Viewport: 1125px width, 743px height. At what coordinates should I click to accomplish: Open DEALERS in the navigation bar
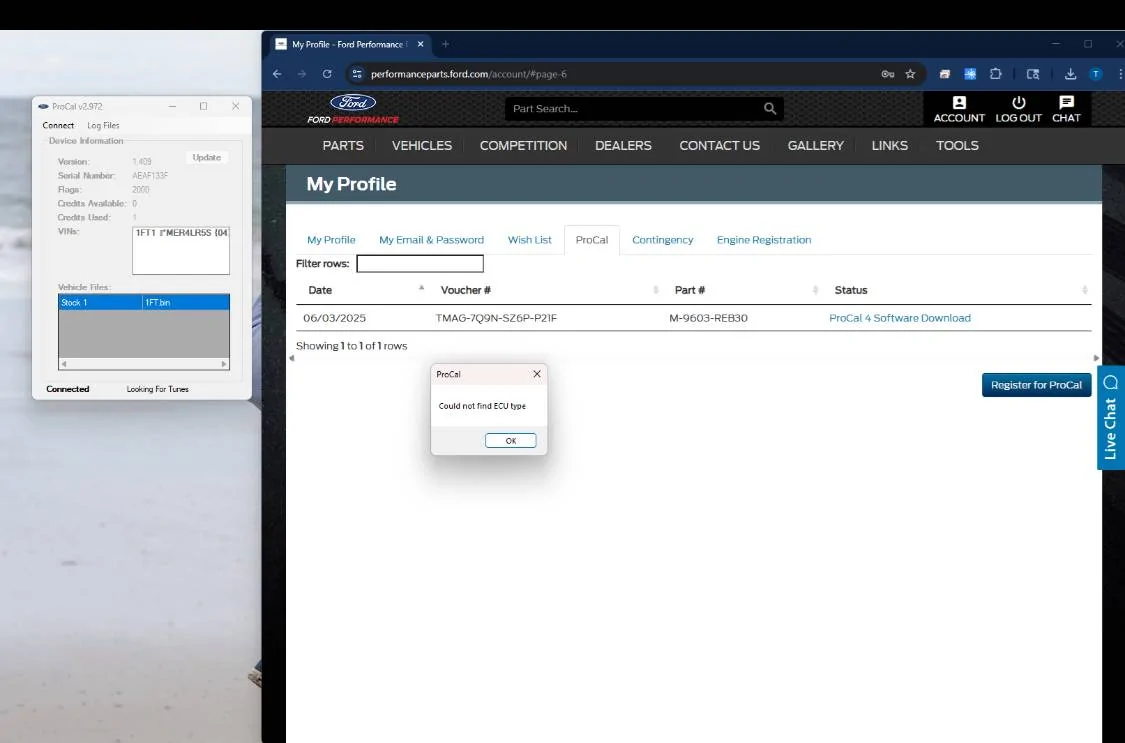[623, 146]
